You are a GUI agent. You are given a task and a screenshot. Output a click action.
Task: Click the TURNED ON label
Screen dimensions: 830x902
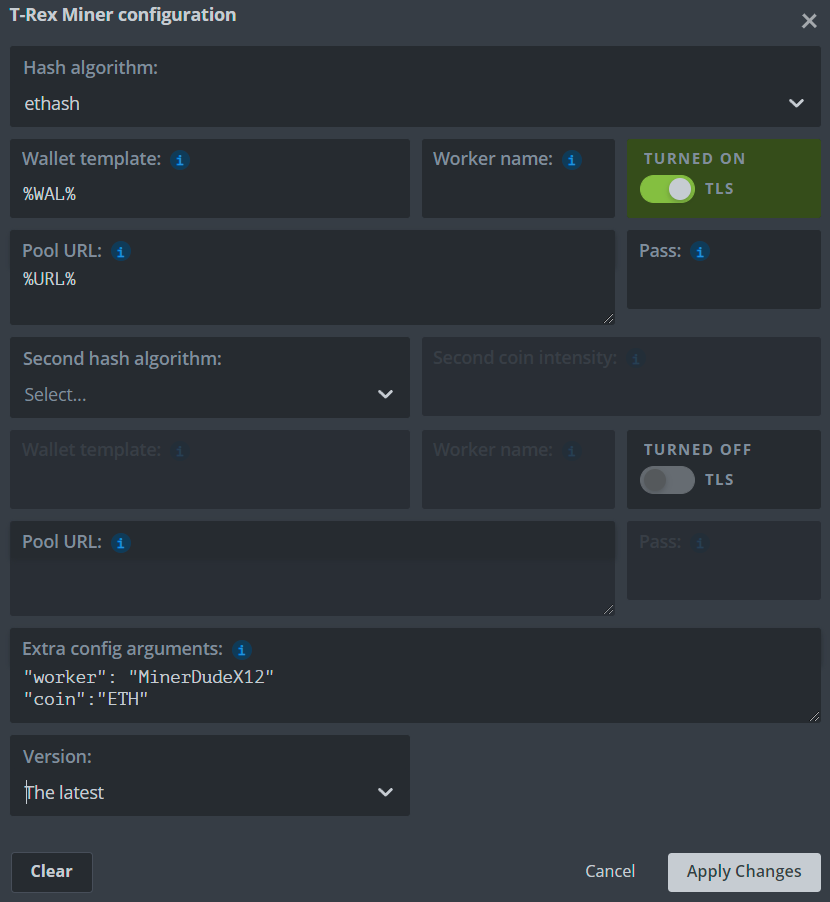(x=694, y=159)
